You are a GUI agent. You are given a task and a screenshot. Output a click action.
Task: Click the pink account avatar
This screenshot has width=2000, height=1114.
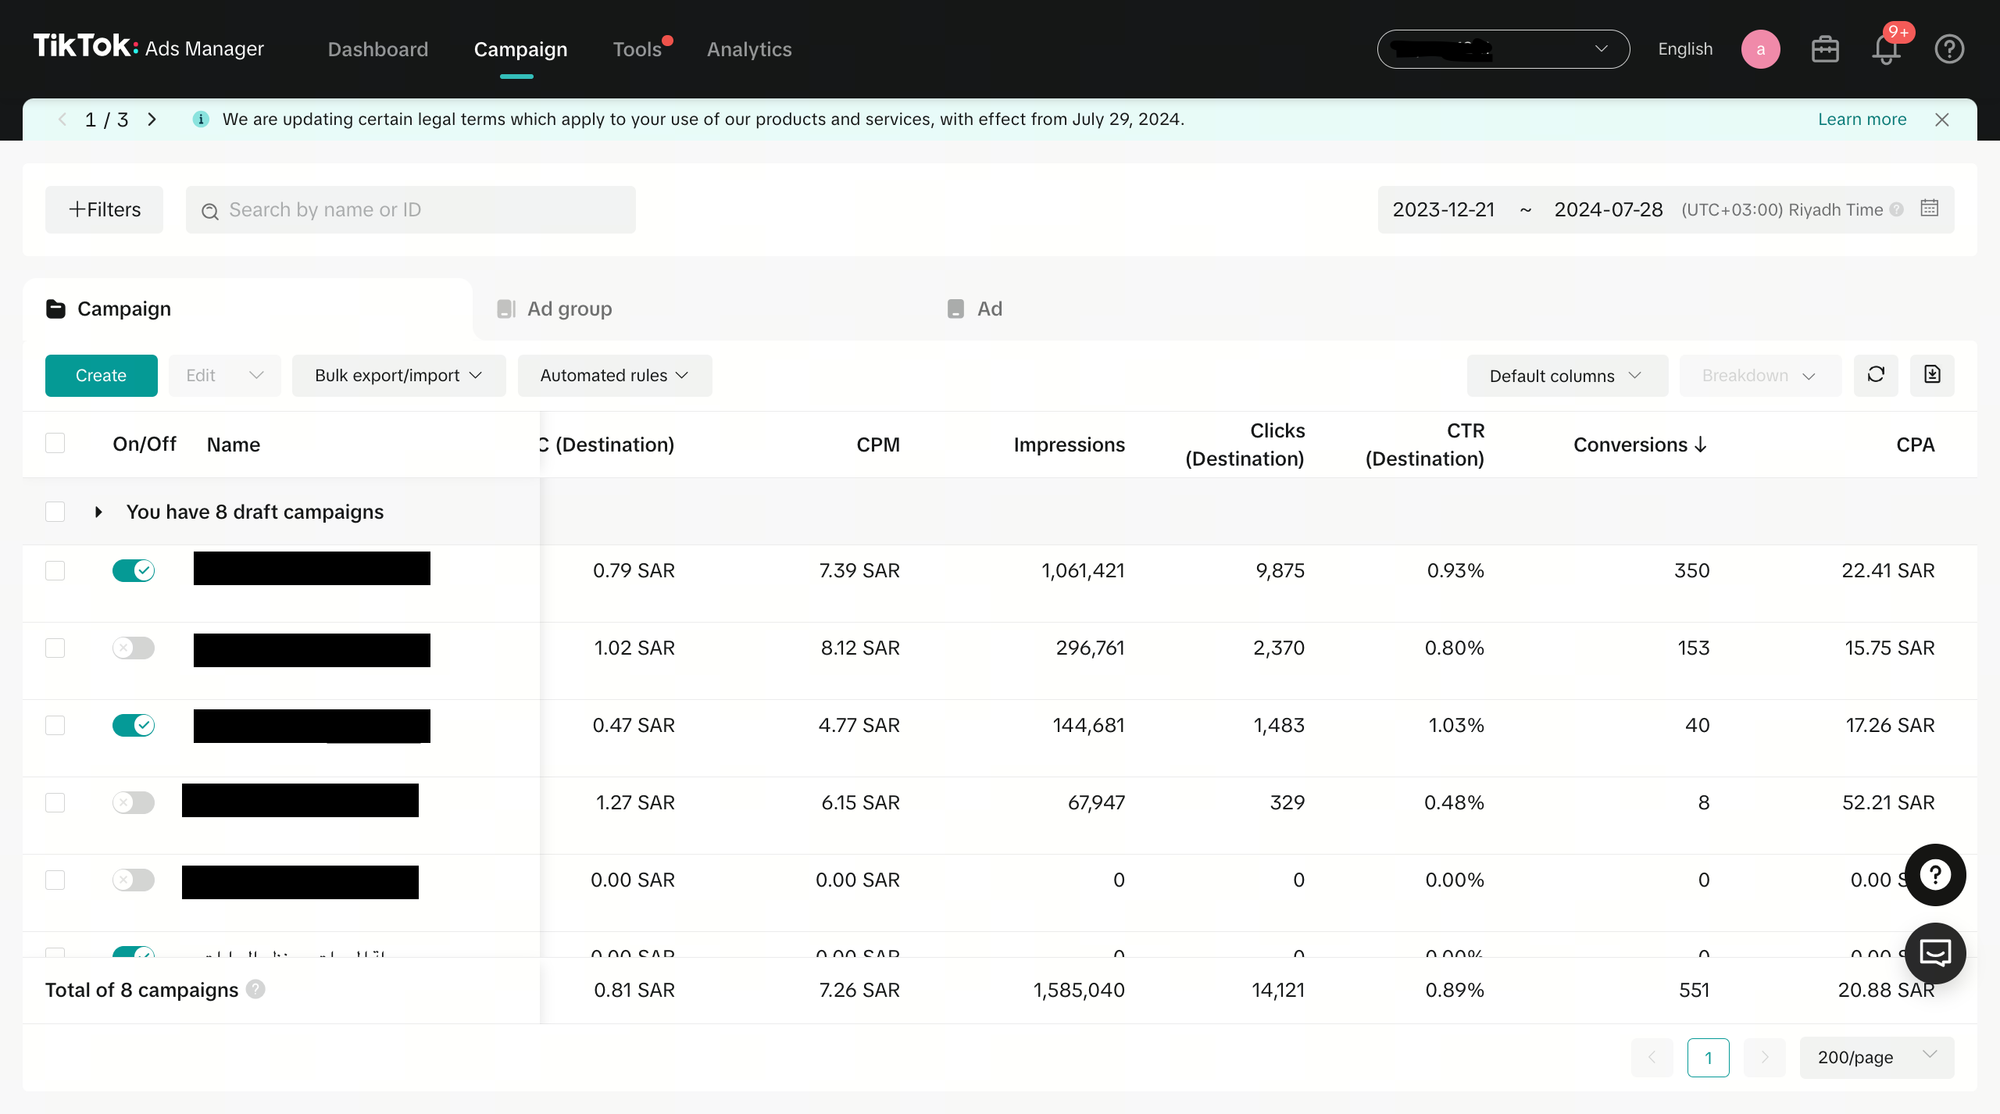click(1760, 49)
